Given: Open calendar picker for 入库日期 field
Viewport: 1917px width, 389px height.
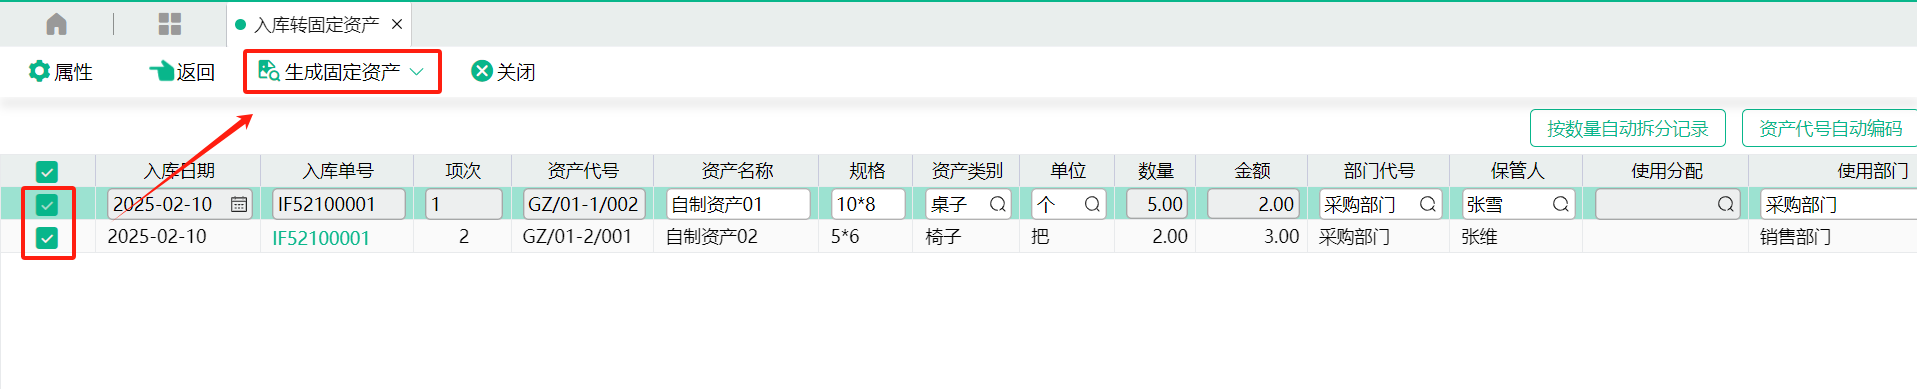Looking at the screenshot, I should coord(239,204).
